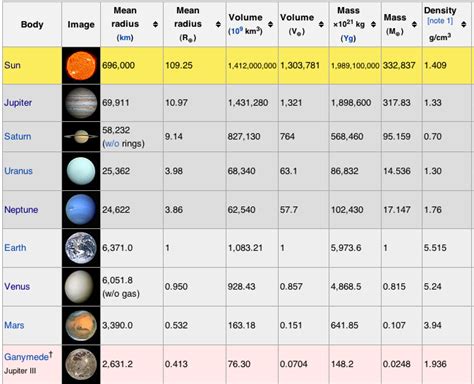Open the Mars link
Viewport: 474px width, 384px height.
(14, 325)
